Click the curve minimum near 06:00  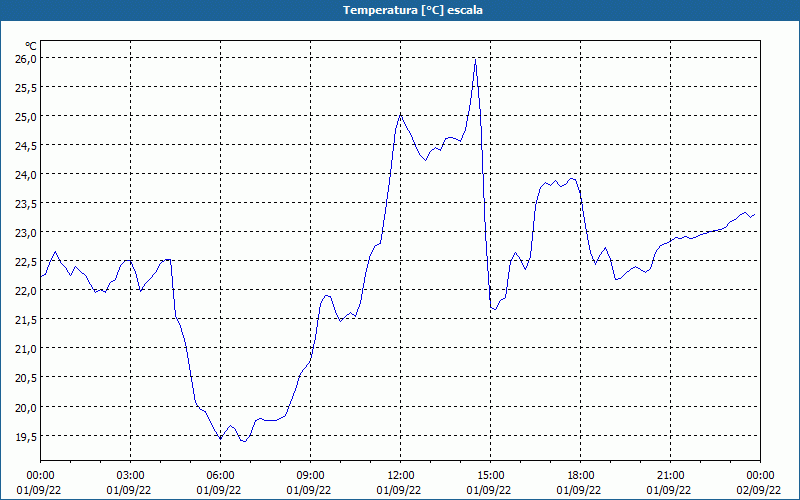220,438
